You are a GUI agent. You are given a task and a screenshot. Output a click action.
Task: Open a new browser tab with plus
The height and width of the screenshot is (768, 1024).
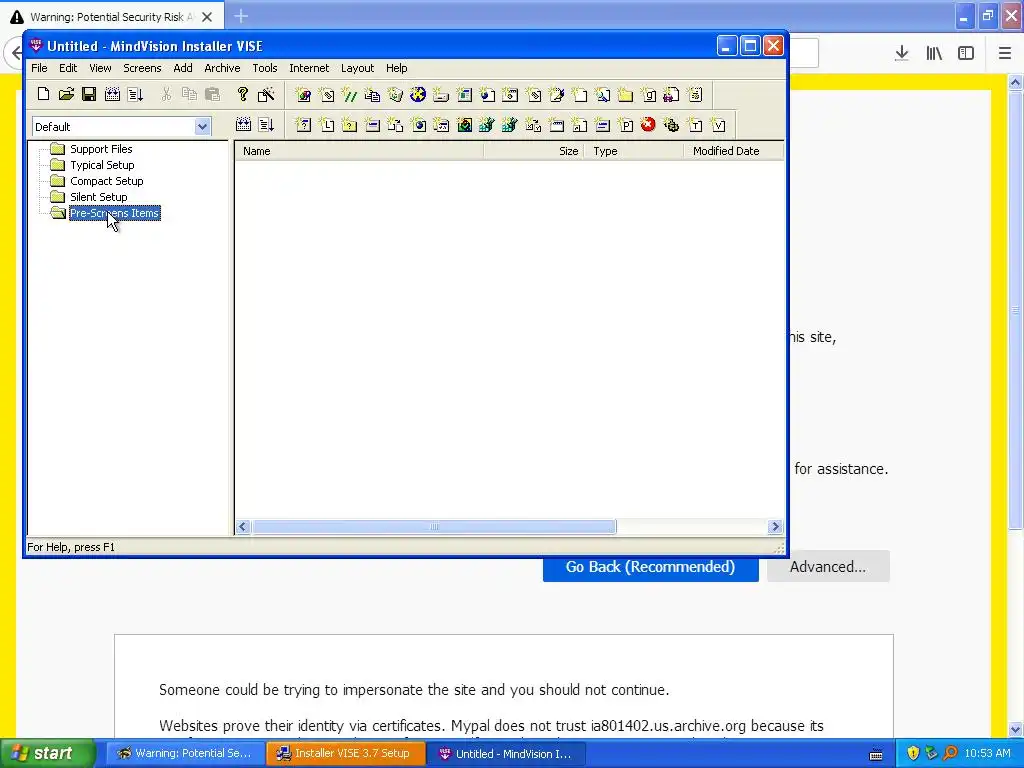coord(241,16)
